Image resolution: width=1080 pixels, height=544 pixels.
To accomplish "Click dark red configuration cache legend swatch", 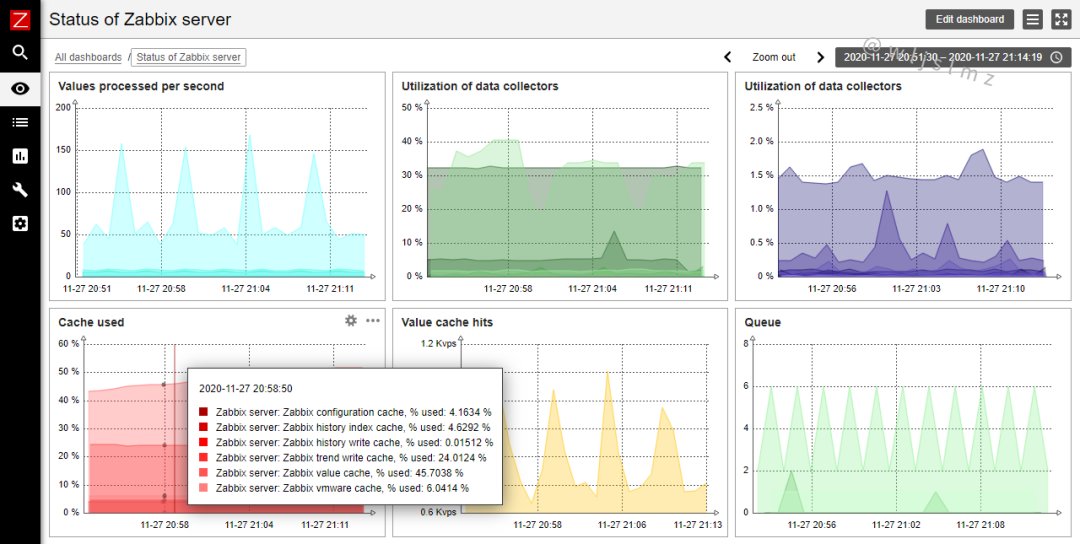I will (203, 412).
